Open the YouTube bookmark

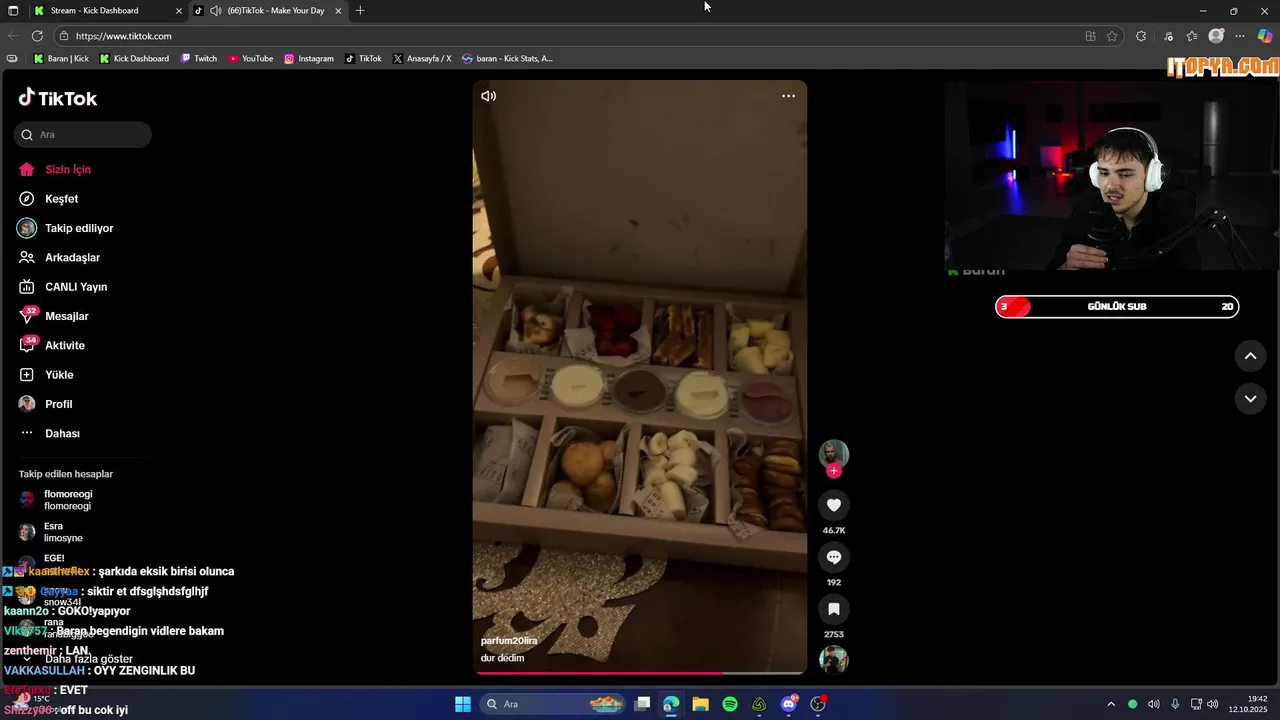click(x=251, y=59)
